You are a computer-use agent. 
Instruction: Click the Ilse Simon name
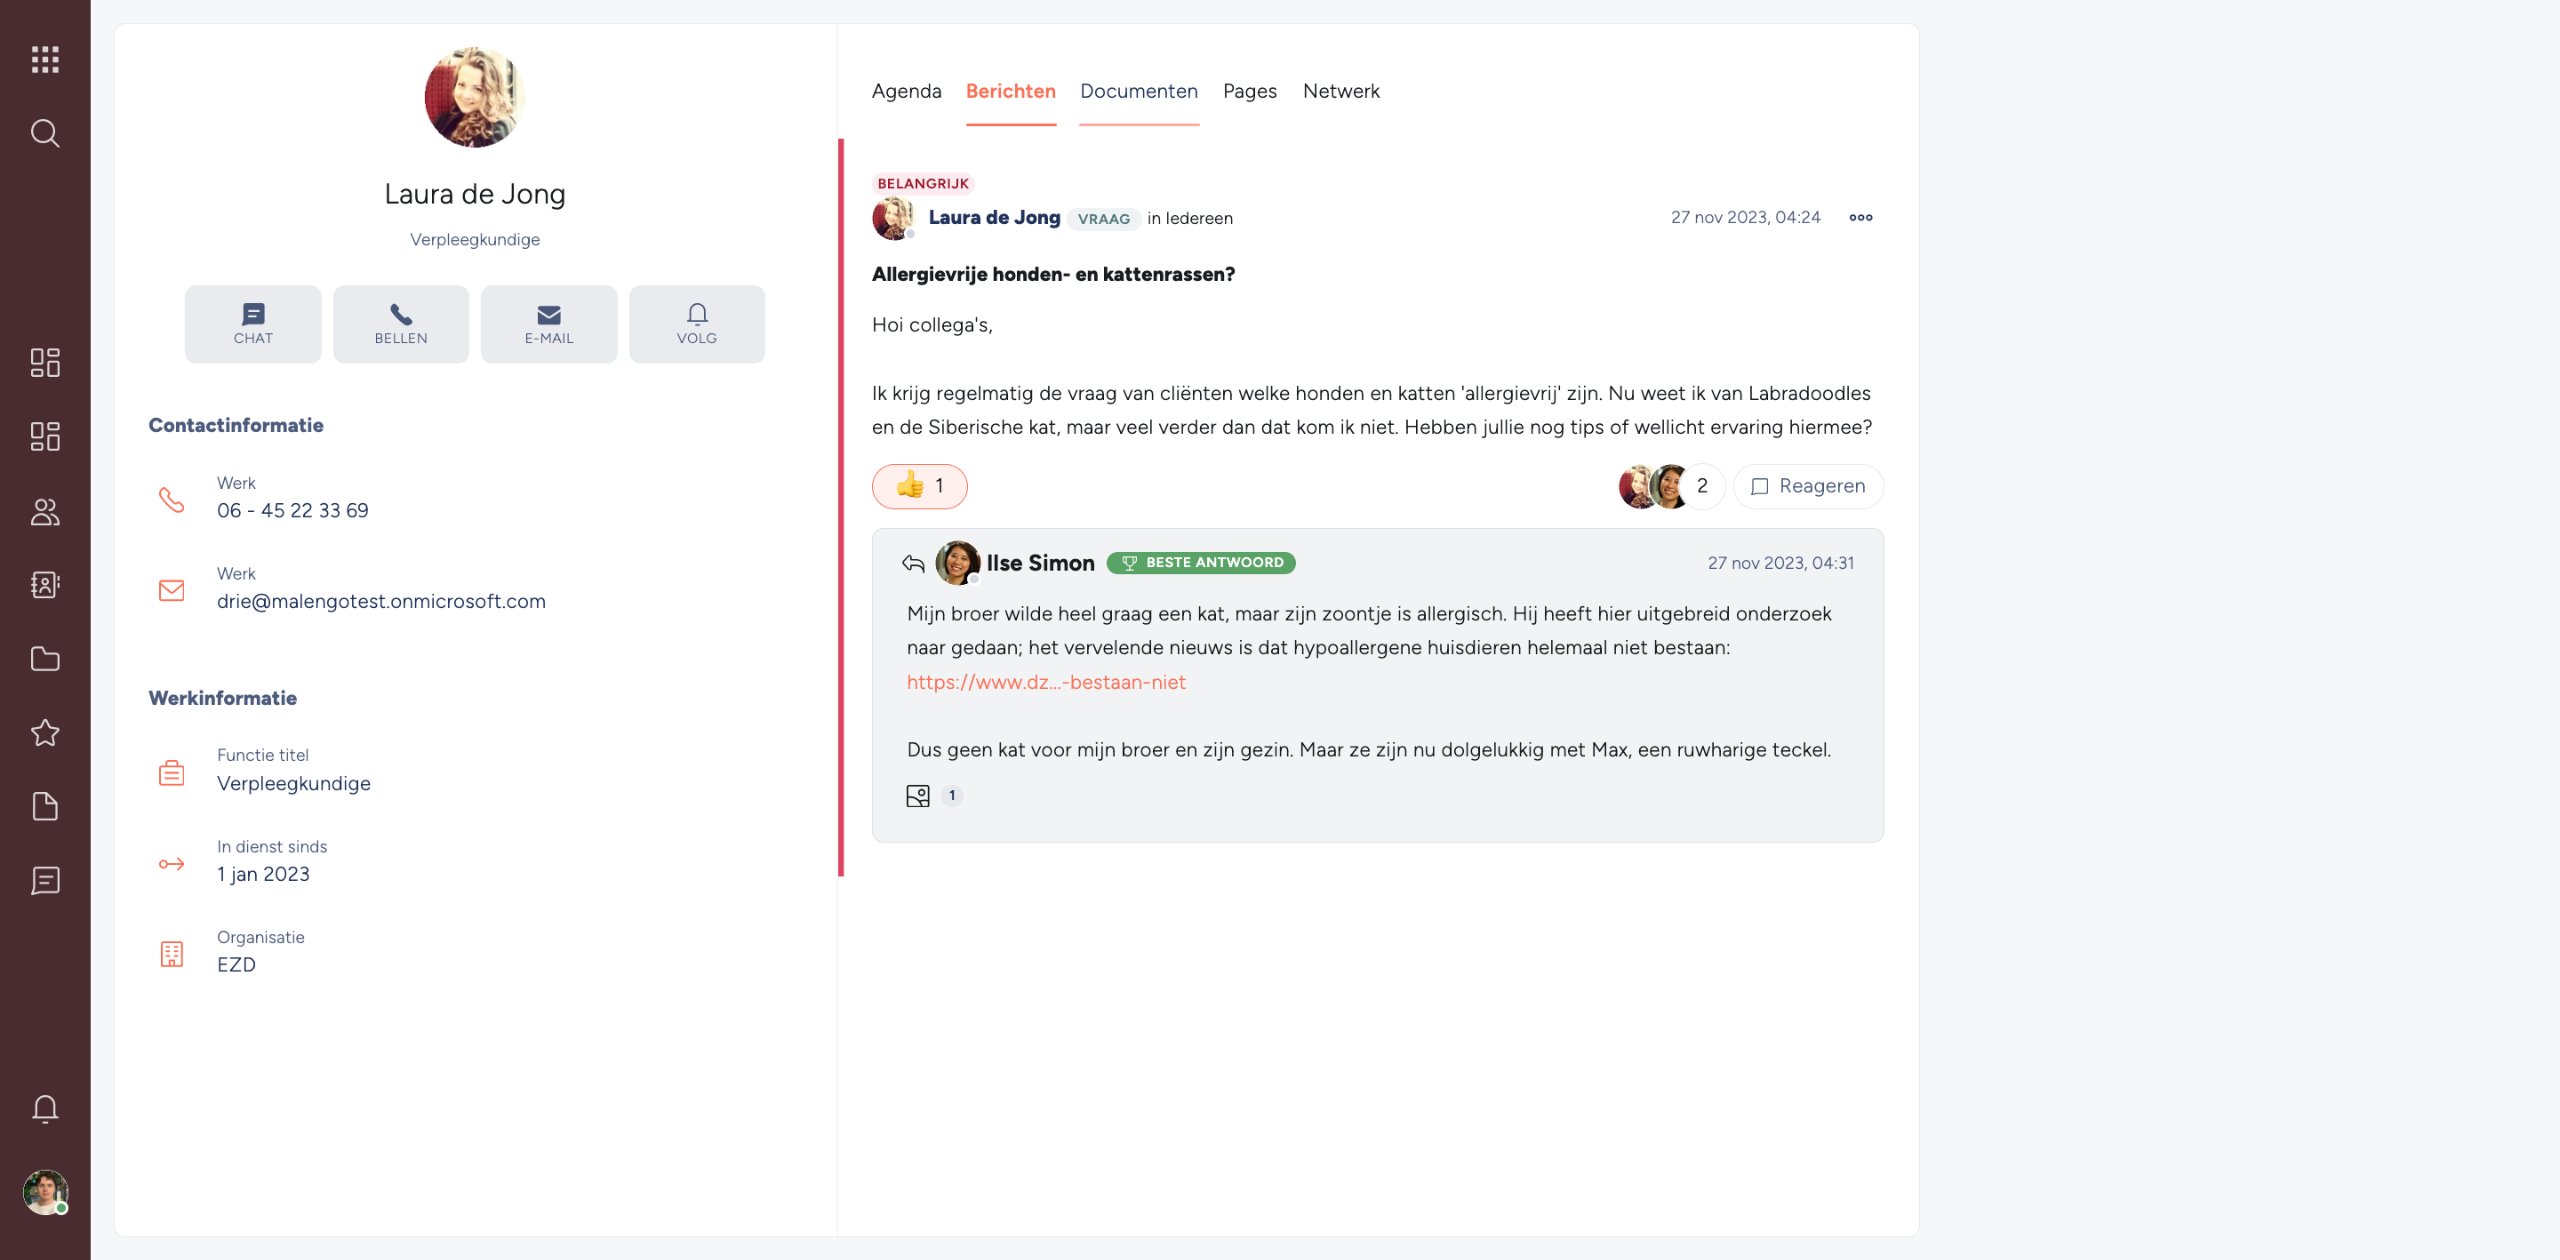(x=1040, y=563)
